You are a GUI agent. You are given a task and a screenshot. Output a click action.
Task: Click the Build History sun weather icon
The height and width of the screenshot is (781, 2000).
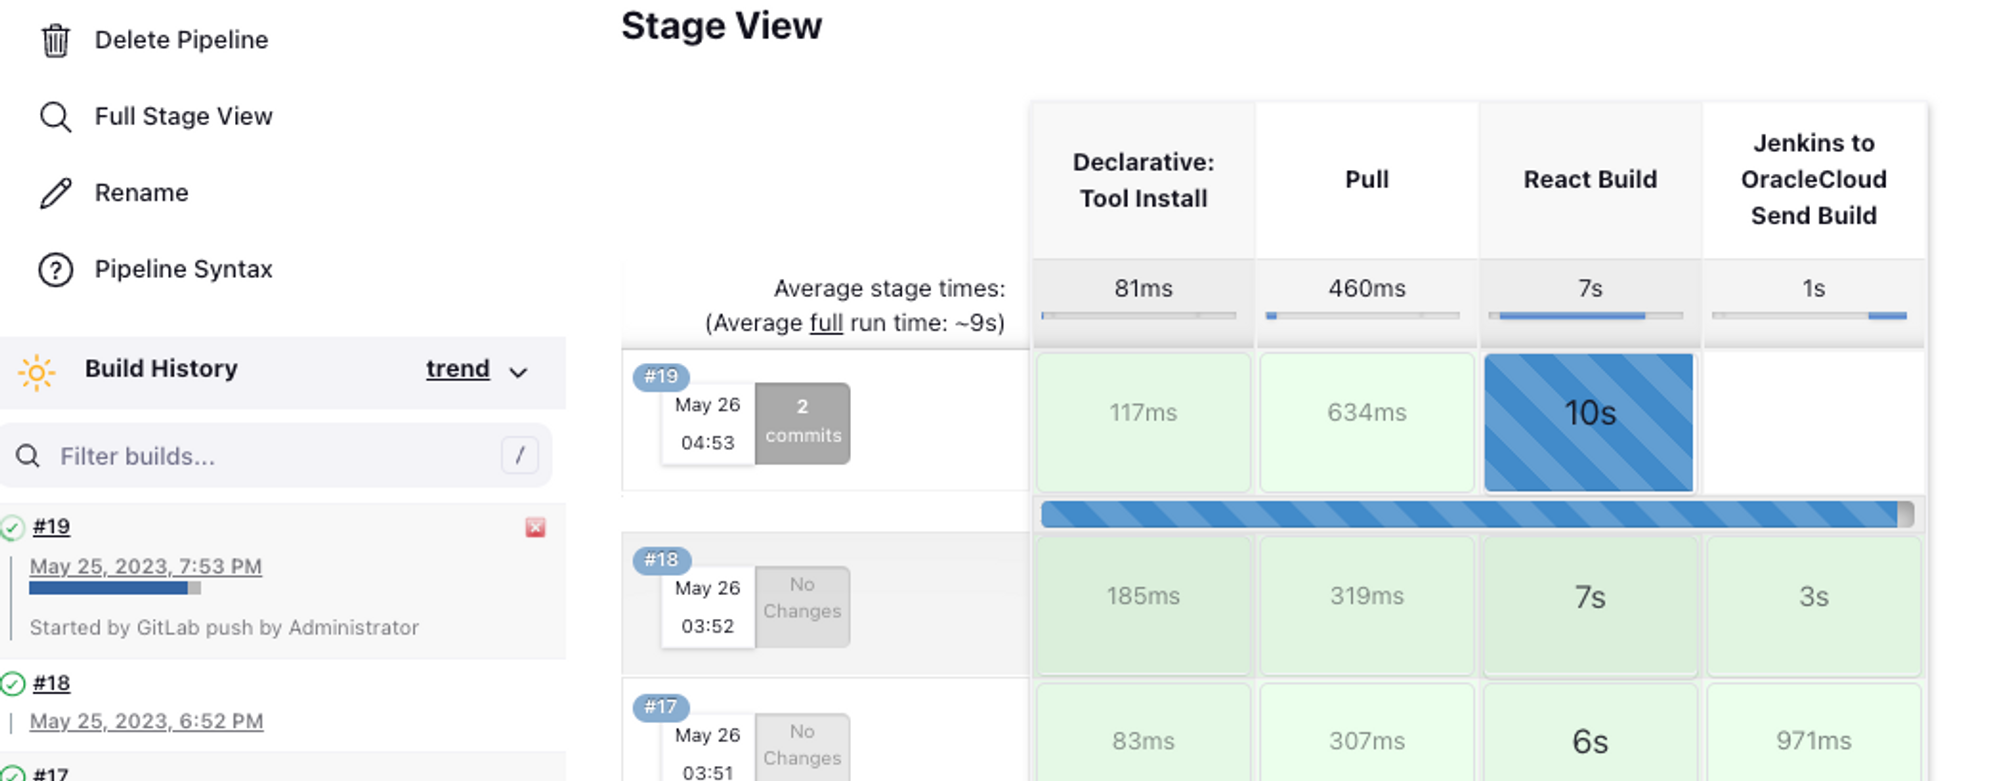37,372
